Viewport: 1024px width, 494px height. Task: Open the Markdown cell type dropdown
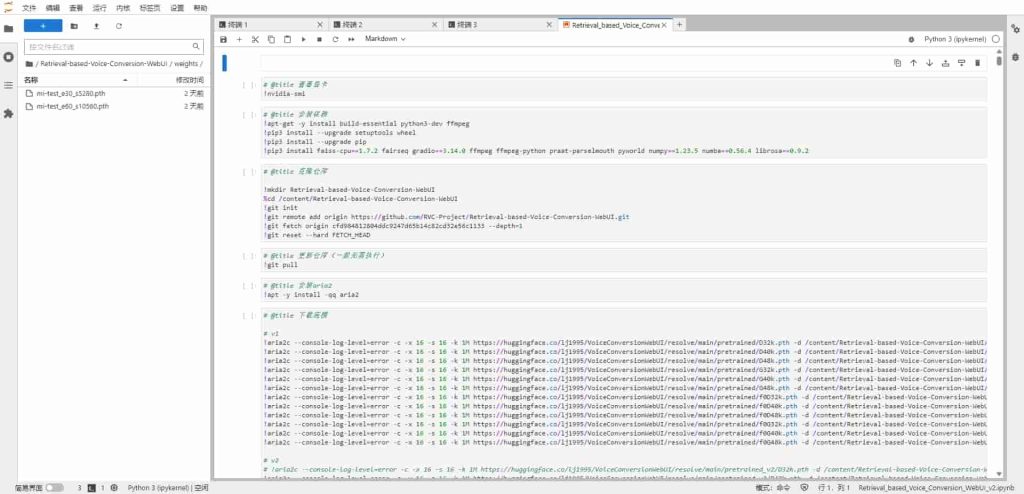(x=385, y=39)
